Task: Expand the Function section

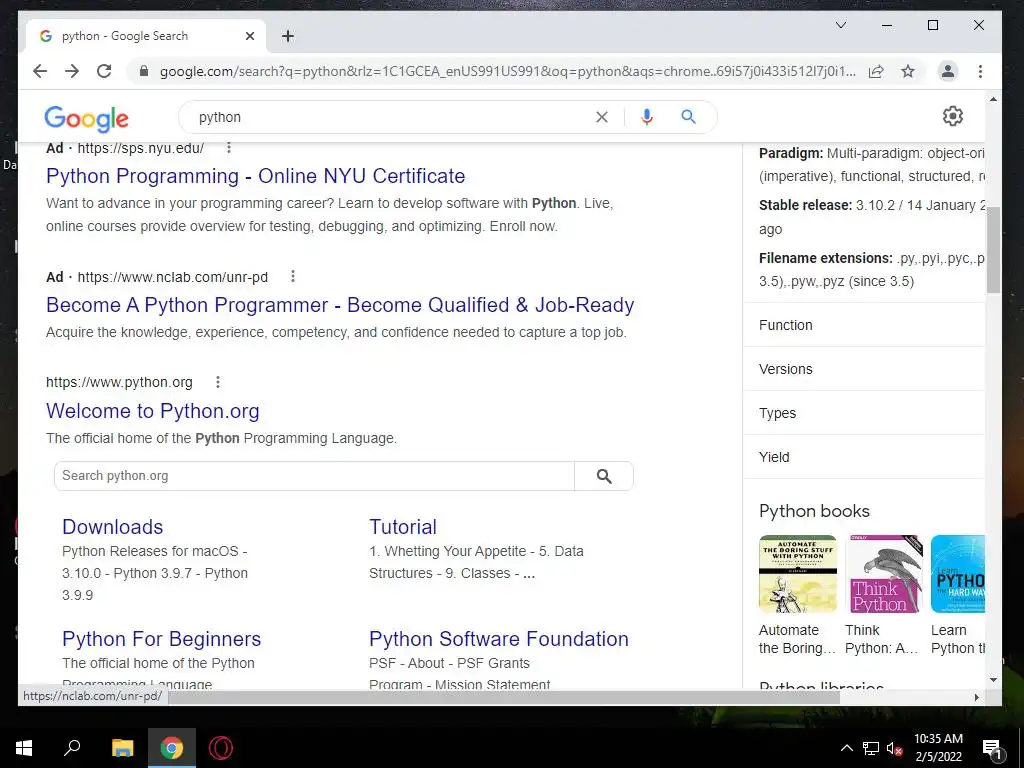Action: point(864,325)
